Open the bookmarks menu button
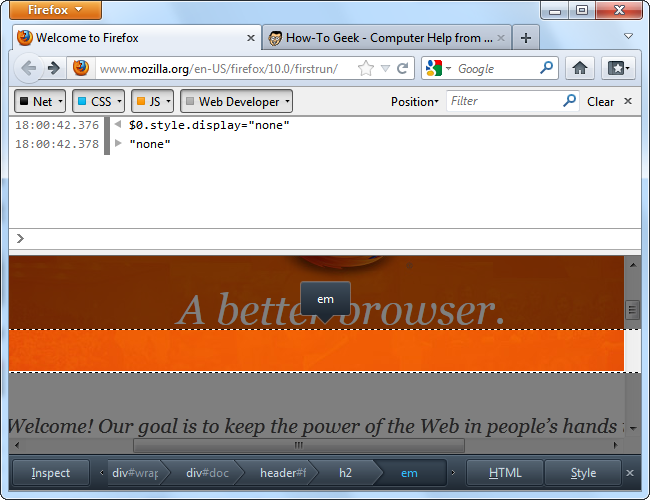Image resolution: width=650 pixels, height=500 pixels. coord(618,68)
